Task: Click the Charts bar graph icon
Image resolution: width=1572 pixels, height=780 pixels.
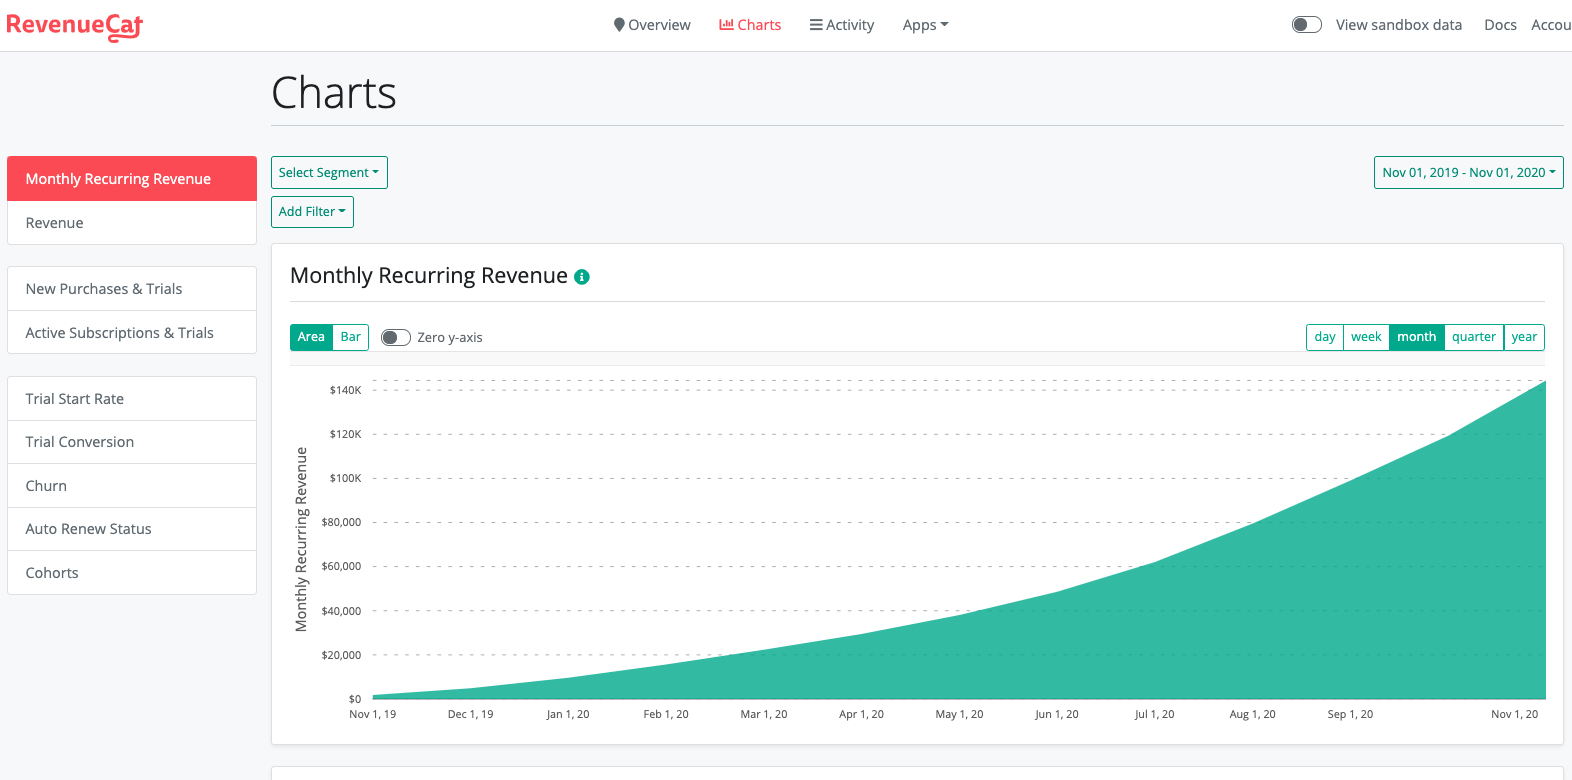Action: tap(726, 25)
